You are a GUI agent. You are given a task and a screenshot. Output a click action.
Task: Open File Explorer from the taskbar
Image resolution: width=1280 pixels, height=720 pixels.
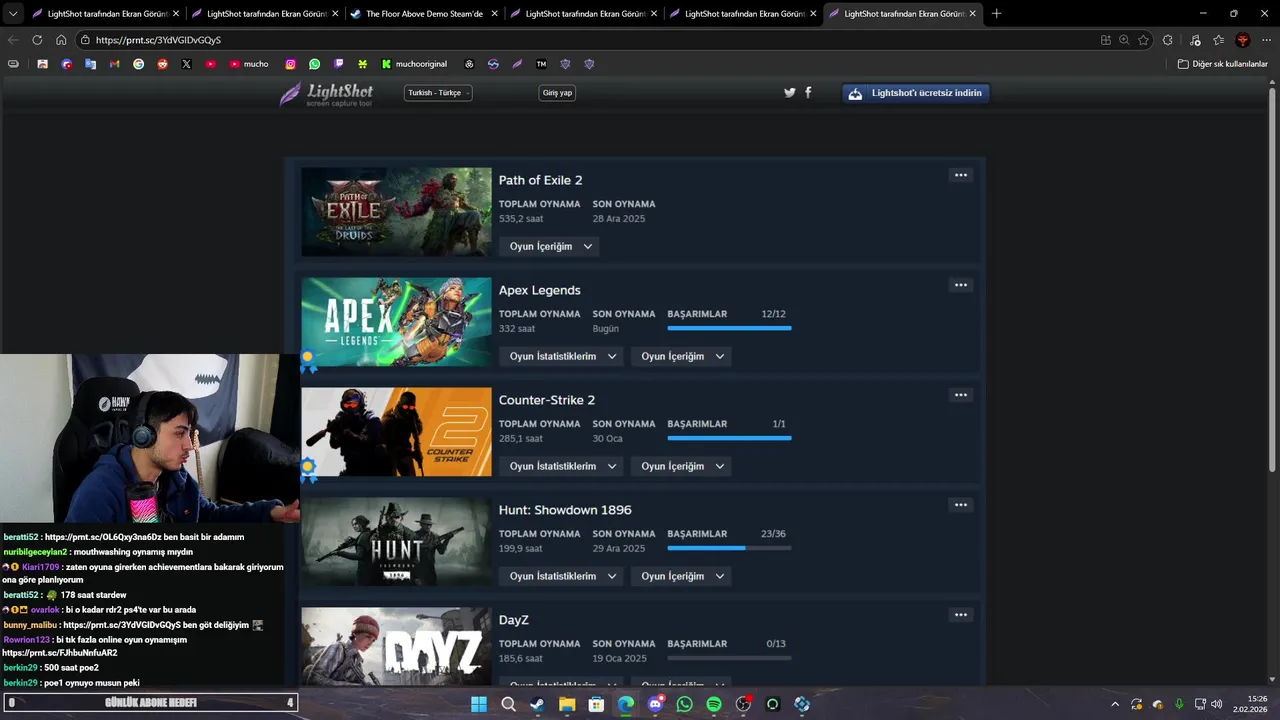tap(567, 704)
